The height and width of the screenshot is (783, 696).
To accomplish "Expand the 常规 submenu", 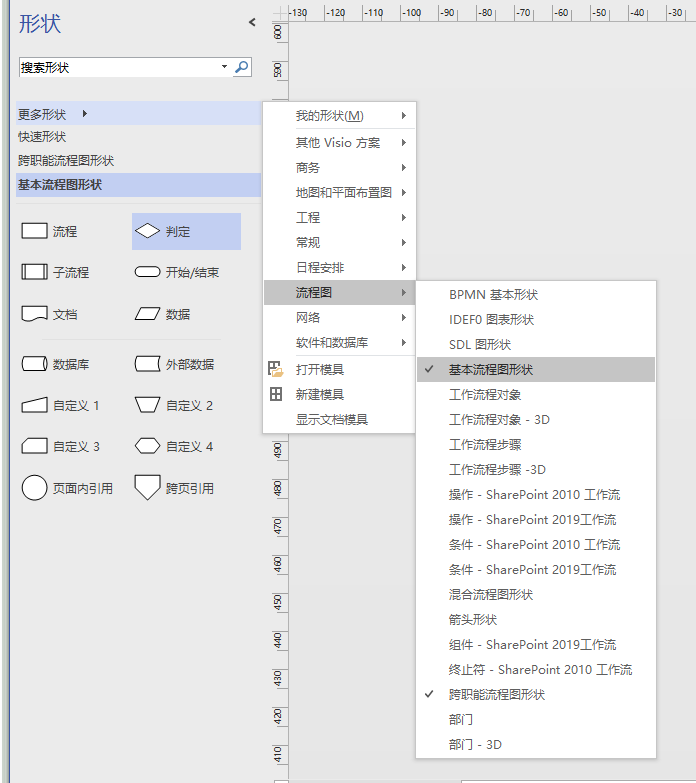I will pos(340,243).
